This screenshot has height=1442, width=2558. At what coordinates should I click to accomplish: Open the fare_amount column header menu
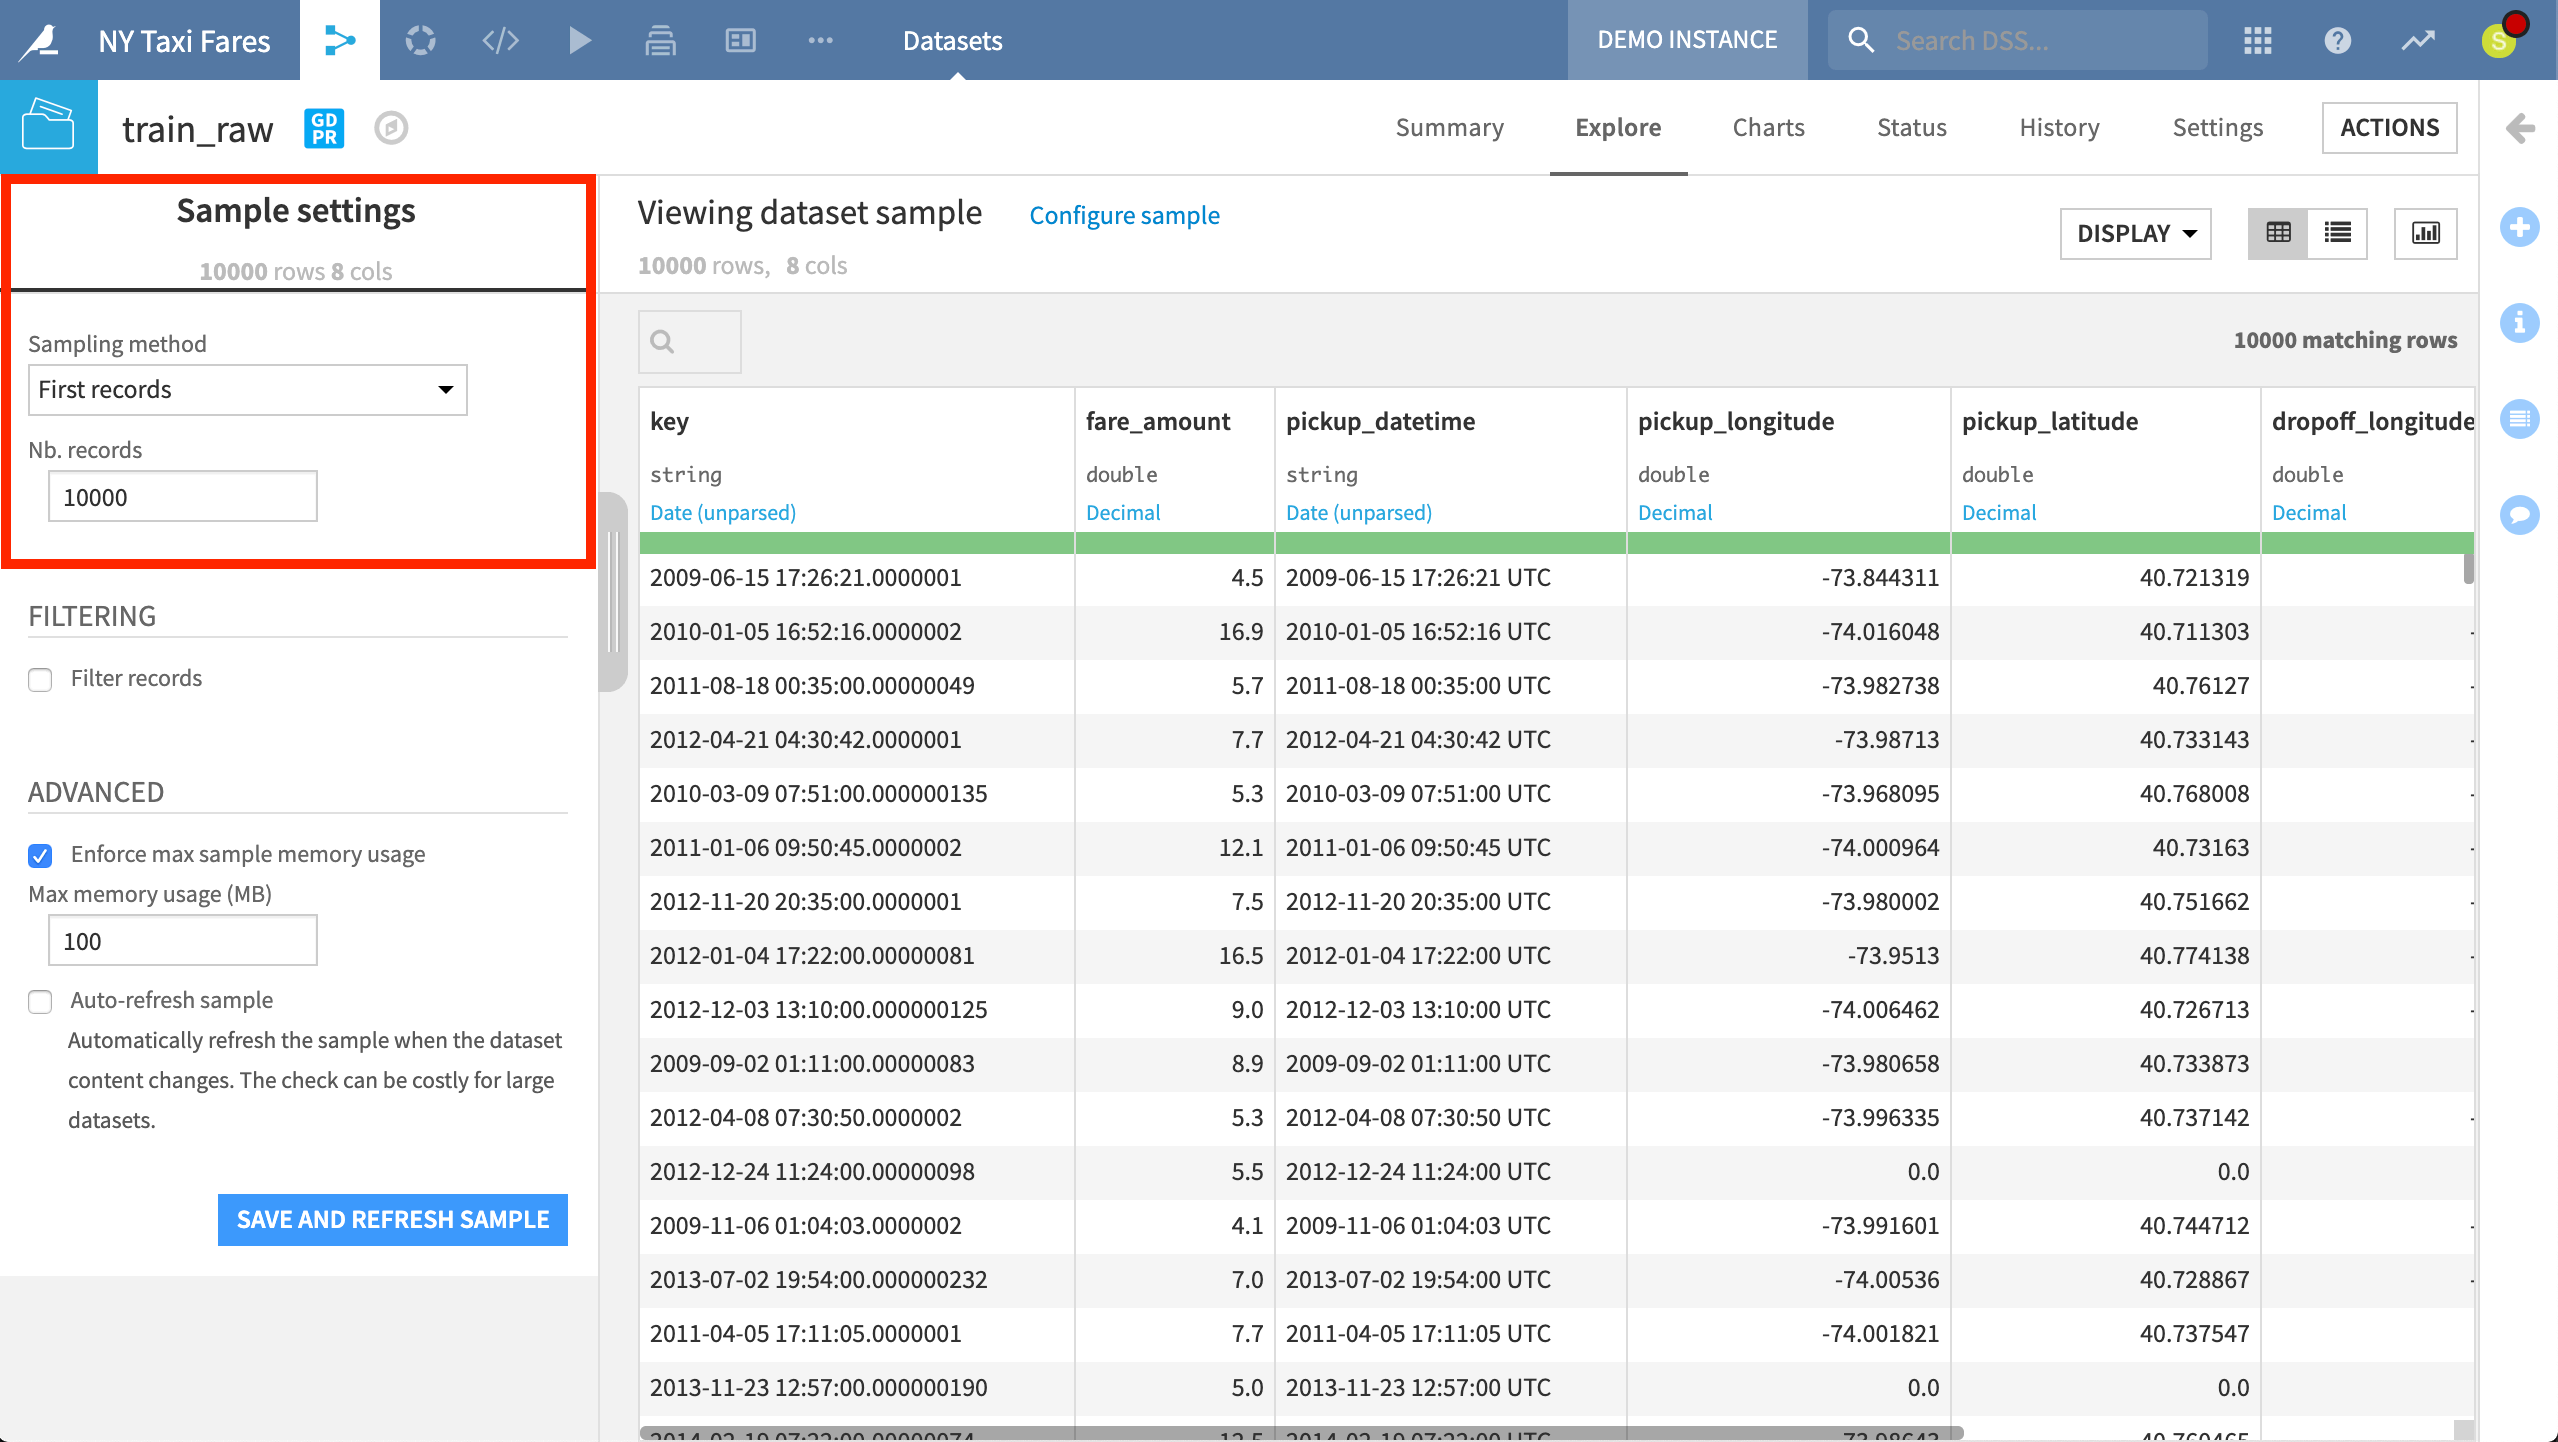coord(1158,421)
